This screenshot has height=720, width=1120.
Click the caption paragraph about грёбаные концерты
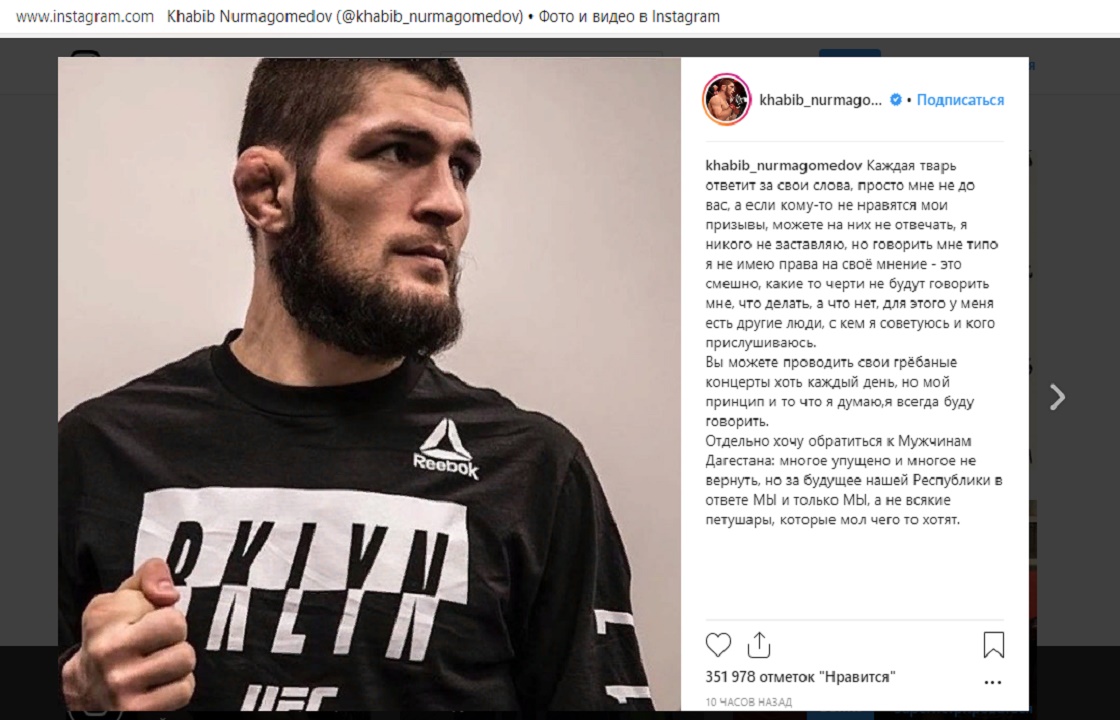point(840,391)
